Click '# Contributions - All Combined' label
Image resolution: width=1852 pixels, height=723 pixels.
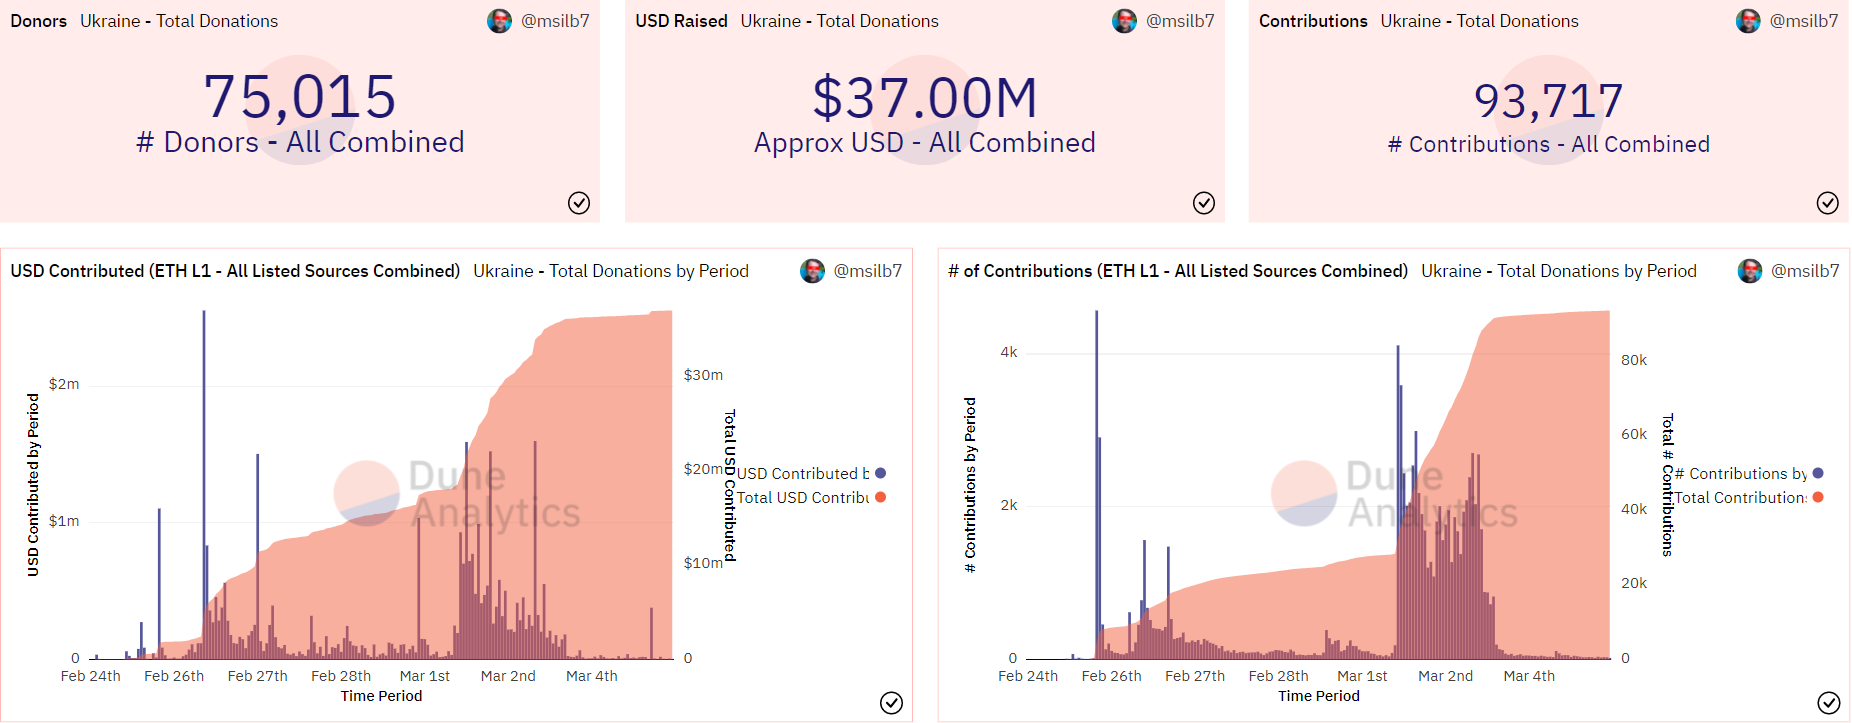coord(1549,144)
